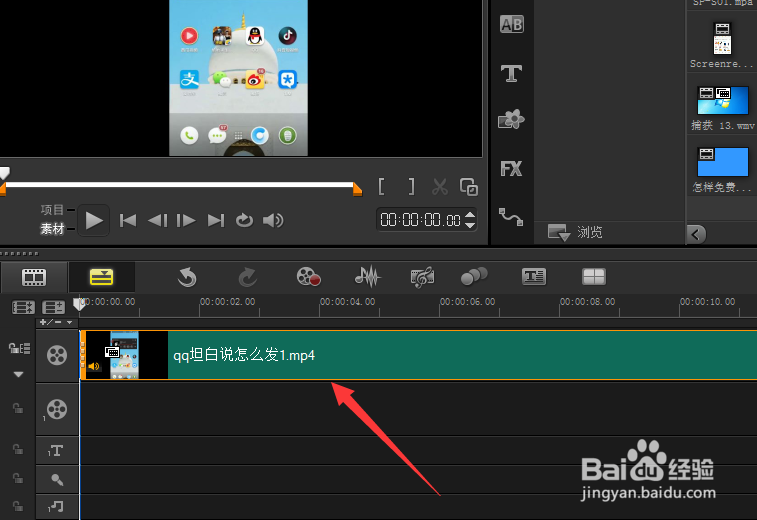Click the title track T icon
This screenshot has height=520, width=757.
pos(56,450)
